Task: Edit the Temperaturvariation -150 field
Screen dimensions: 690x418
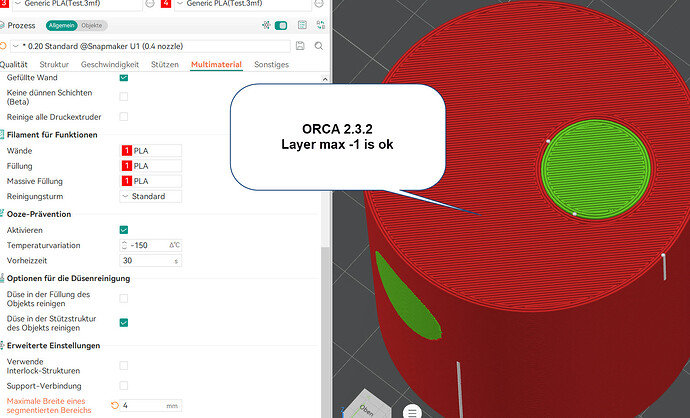Action: coord(150,245)
